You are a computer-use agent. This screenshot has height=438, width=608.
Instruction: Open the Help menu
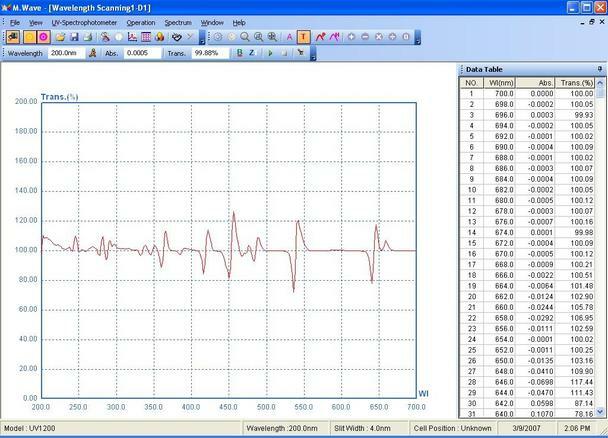pos(239,22)
